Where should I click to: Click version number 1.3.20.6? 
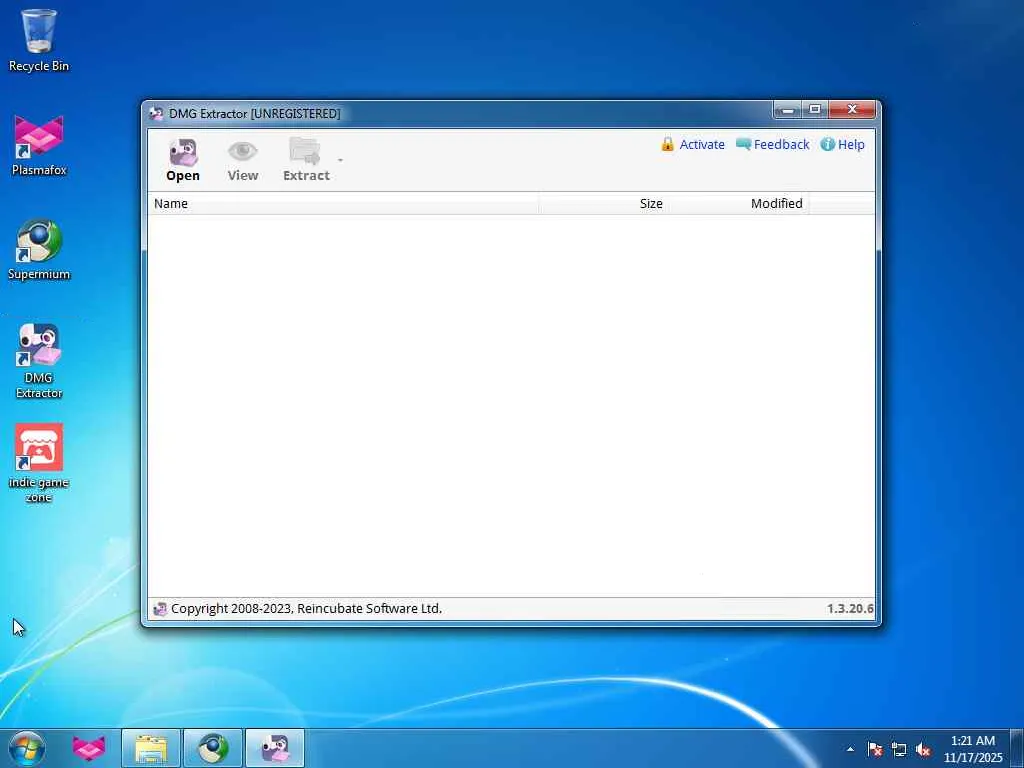[x=850, y=609]
